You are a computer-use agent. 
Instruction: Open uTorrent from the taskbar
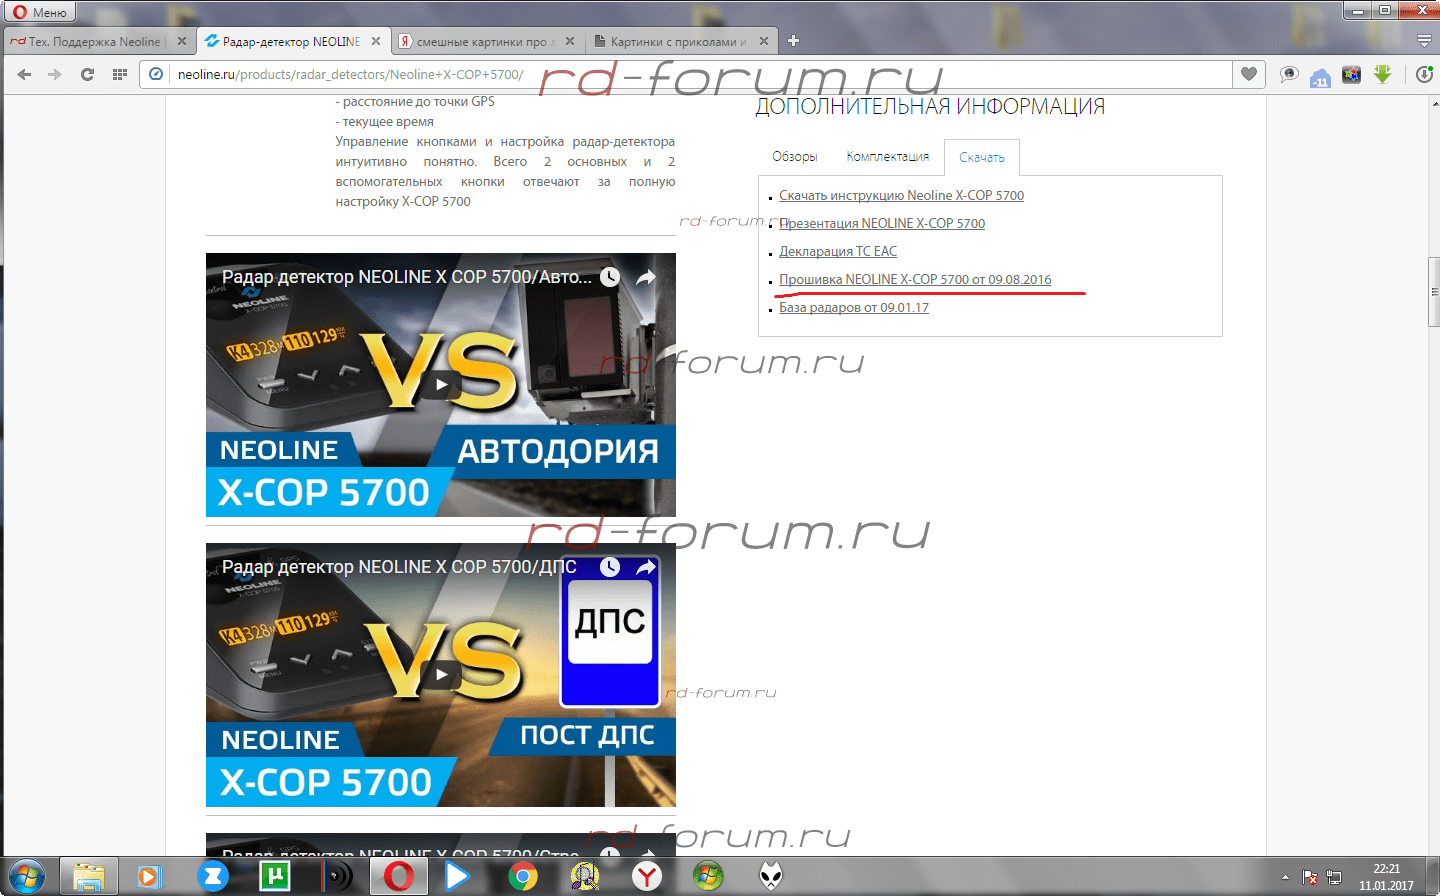coord(274,877)
